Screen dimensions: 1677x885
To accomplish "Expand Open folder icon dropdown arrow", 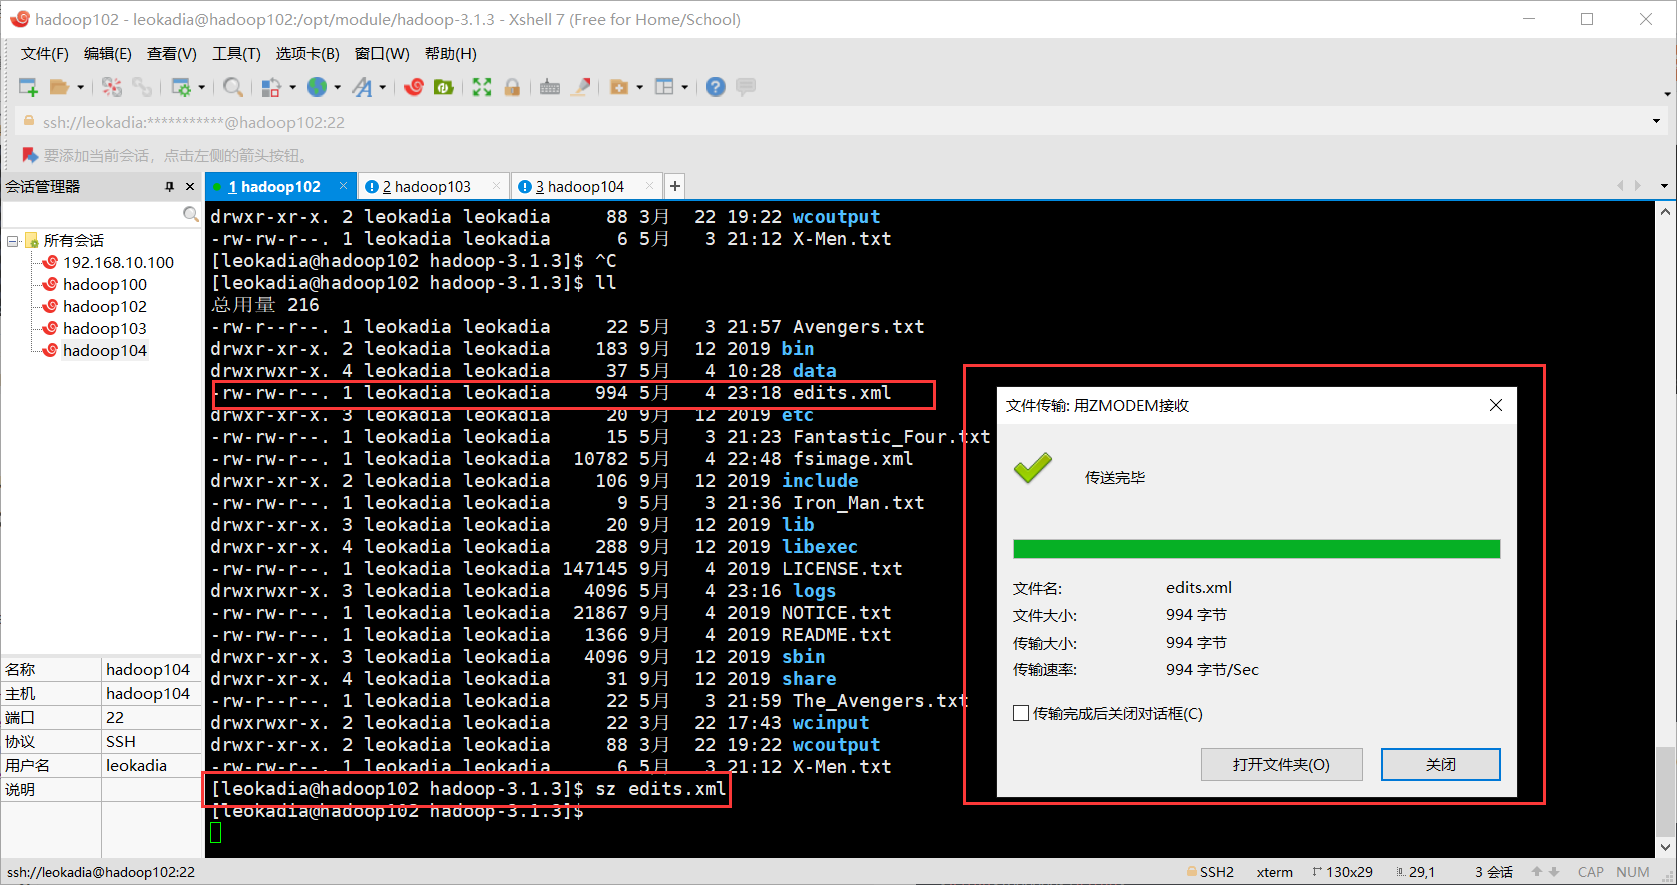I will click(80, 87).
